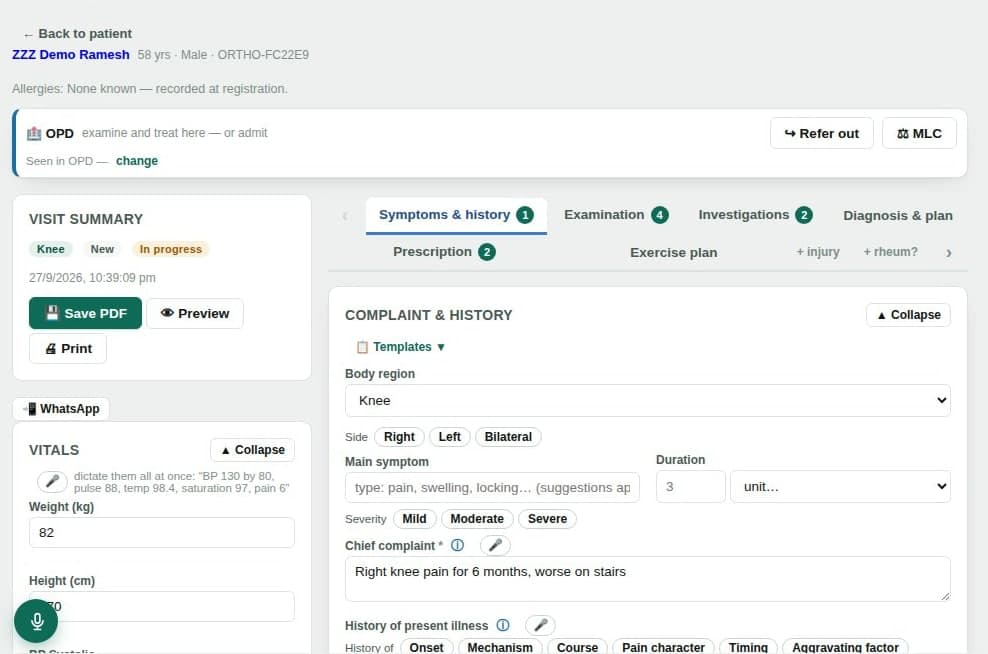Expand the Templates dropdown
Screen dimensions: 988x654
(x=401, y=347)
